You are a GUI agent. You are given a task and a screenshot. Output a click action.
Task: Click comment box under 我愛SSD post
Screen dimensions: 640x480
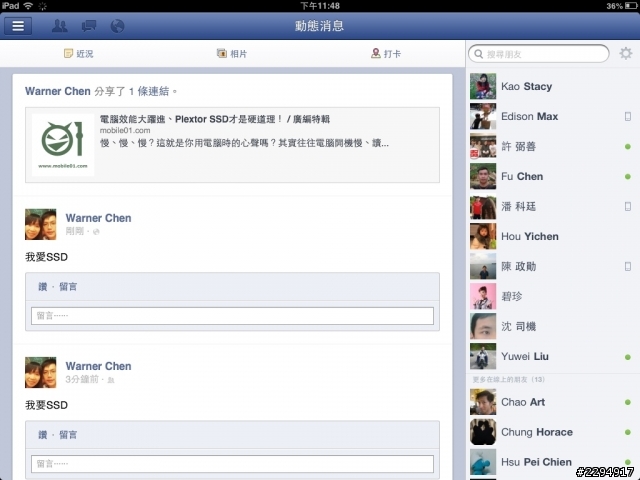coord(232,316)
